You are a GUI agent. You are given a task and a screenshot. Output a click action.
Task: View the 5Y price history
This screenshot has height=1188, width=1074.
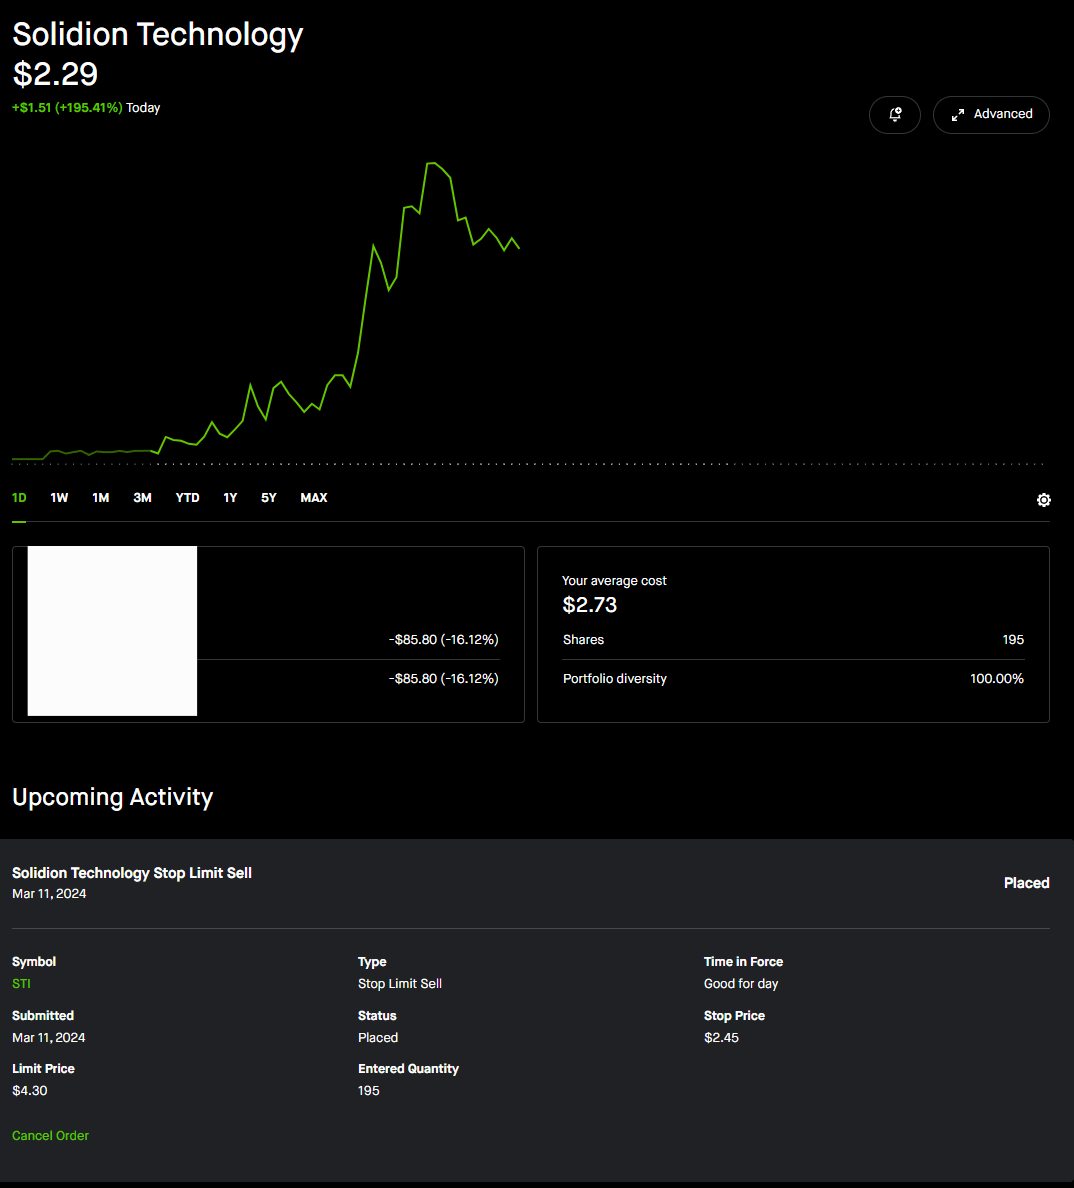(x=267, y=497)
